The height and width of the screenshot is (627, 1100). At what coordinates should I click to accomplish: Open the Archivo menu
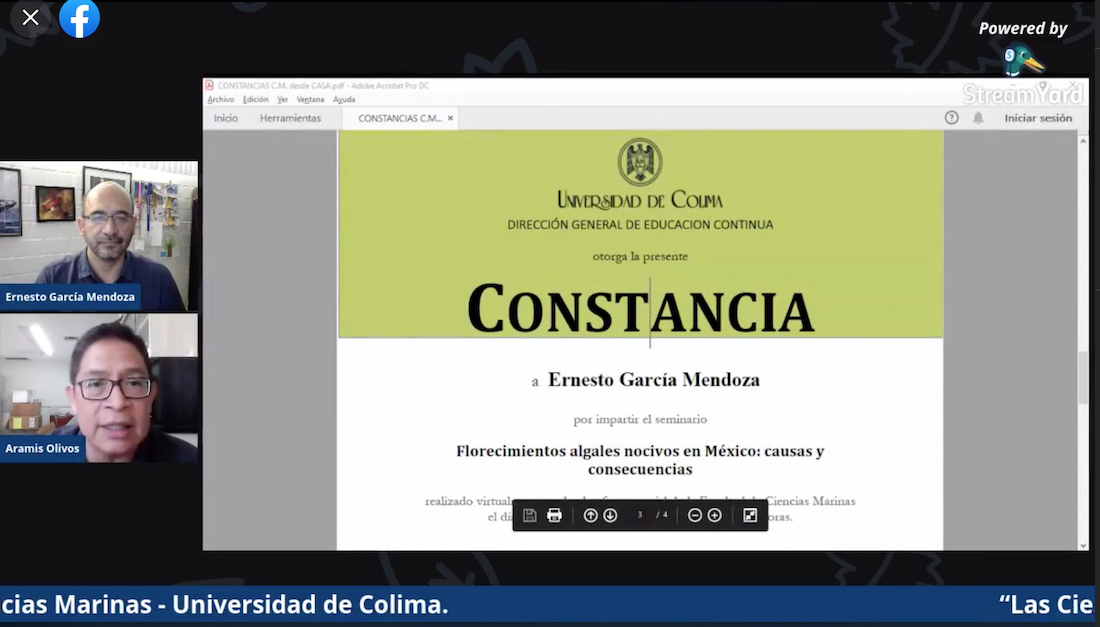tap(220, 100)
